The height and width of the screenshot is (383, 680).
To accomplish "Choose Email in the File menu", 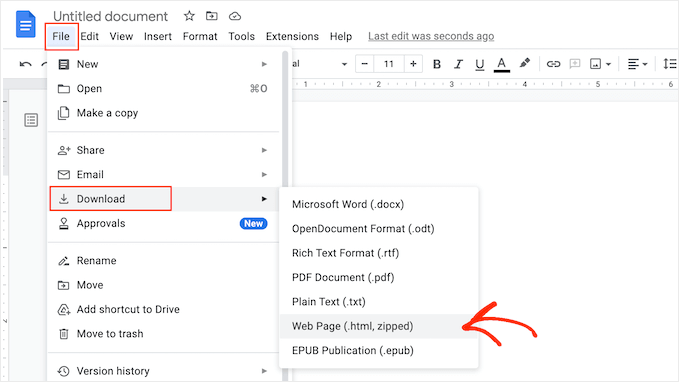I will coord(163,174).
